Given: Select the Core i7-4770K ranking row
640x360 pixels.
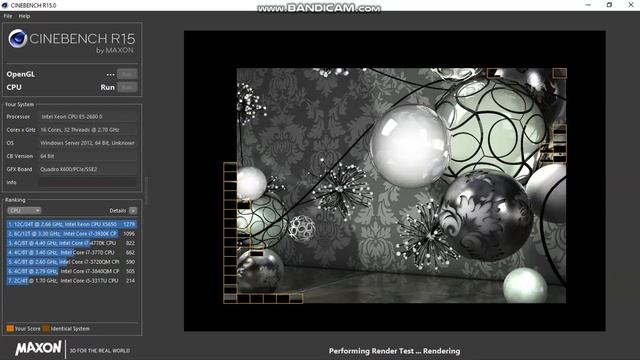Looking at the screenshot, I should [x=72, y=243].
